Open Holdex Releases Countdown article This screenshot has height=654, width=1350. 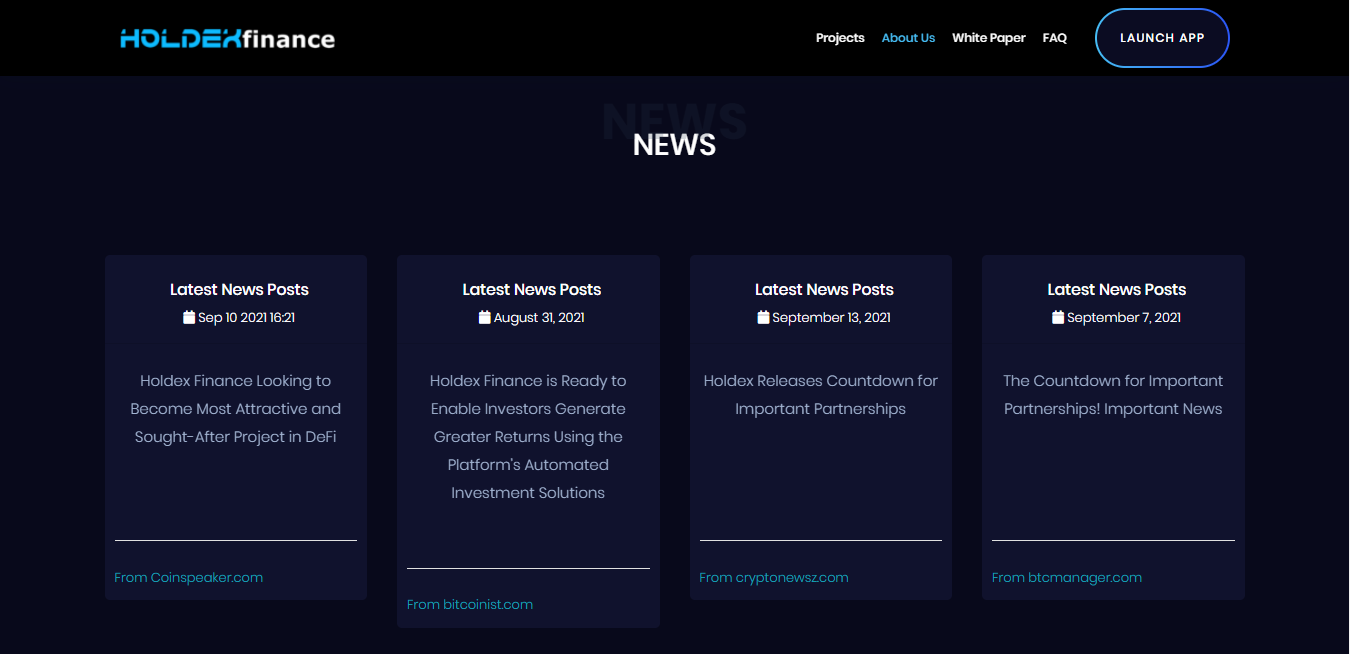click(x=820, y=395)
